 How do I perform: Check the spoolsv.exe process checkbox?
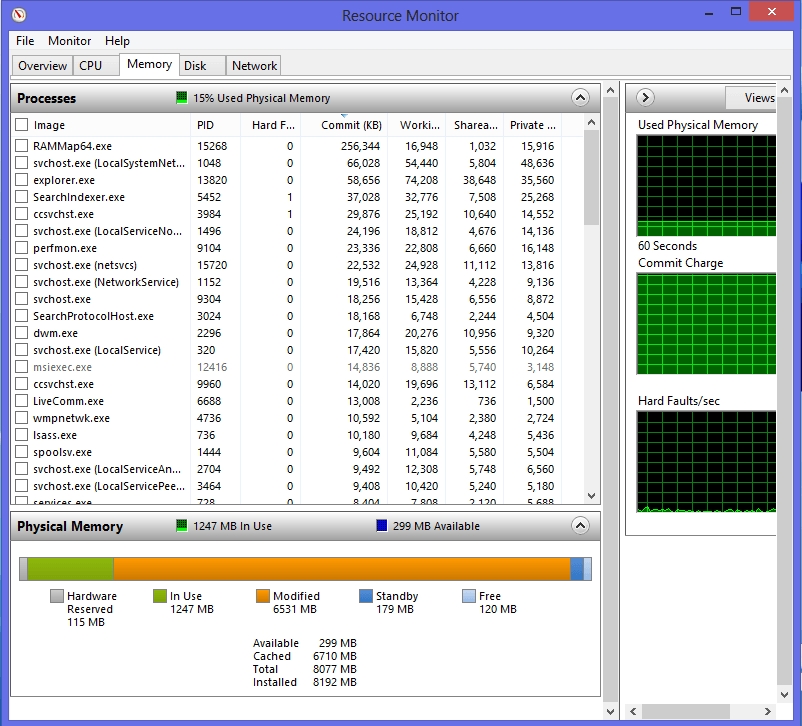click(21, 452)
